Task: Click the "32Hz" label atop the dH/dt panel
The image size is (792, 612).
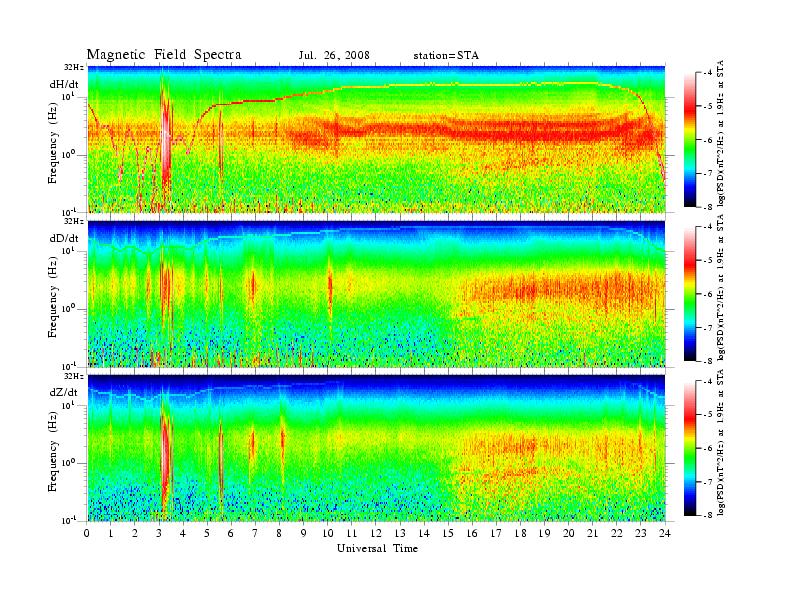Action: (74, 67)
